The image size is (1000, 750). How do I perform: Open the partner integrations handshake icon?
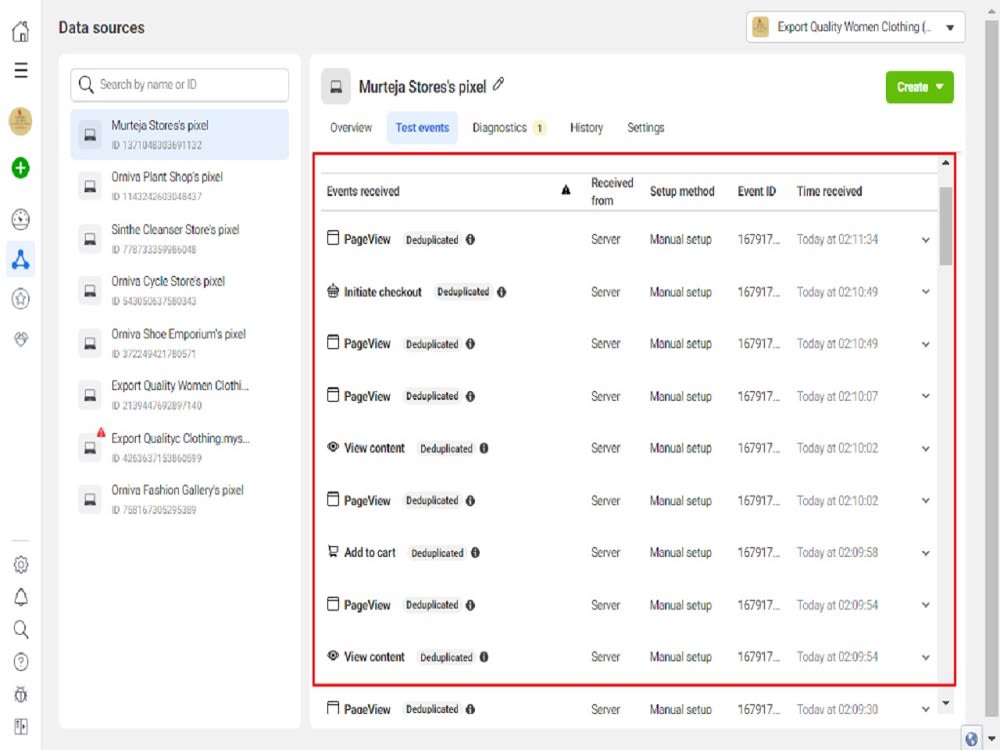click(x=20, y=339)
